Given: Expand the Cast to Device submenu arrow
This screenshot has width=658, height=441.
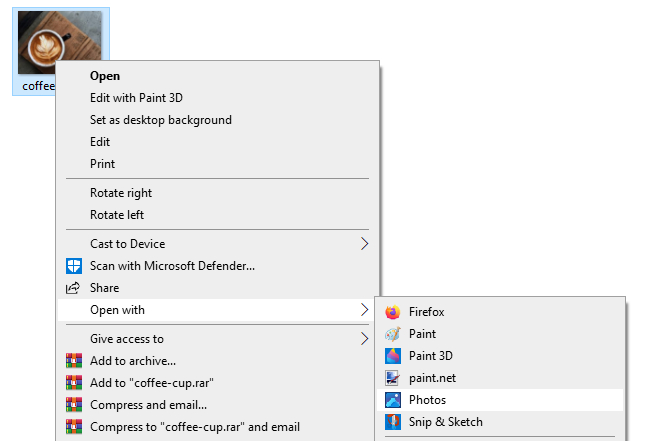Looking at the screenshot, I should click(364, 244).
